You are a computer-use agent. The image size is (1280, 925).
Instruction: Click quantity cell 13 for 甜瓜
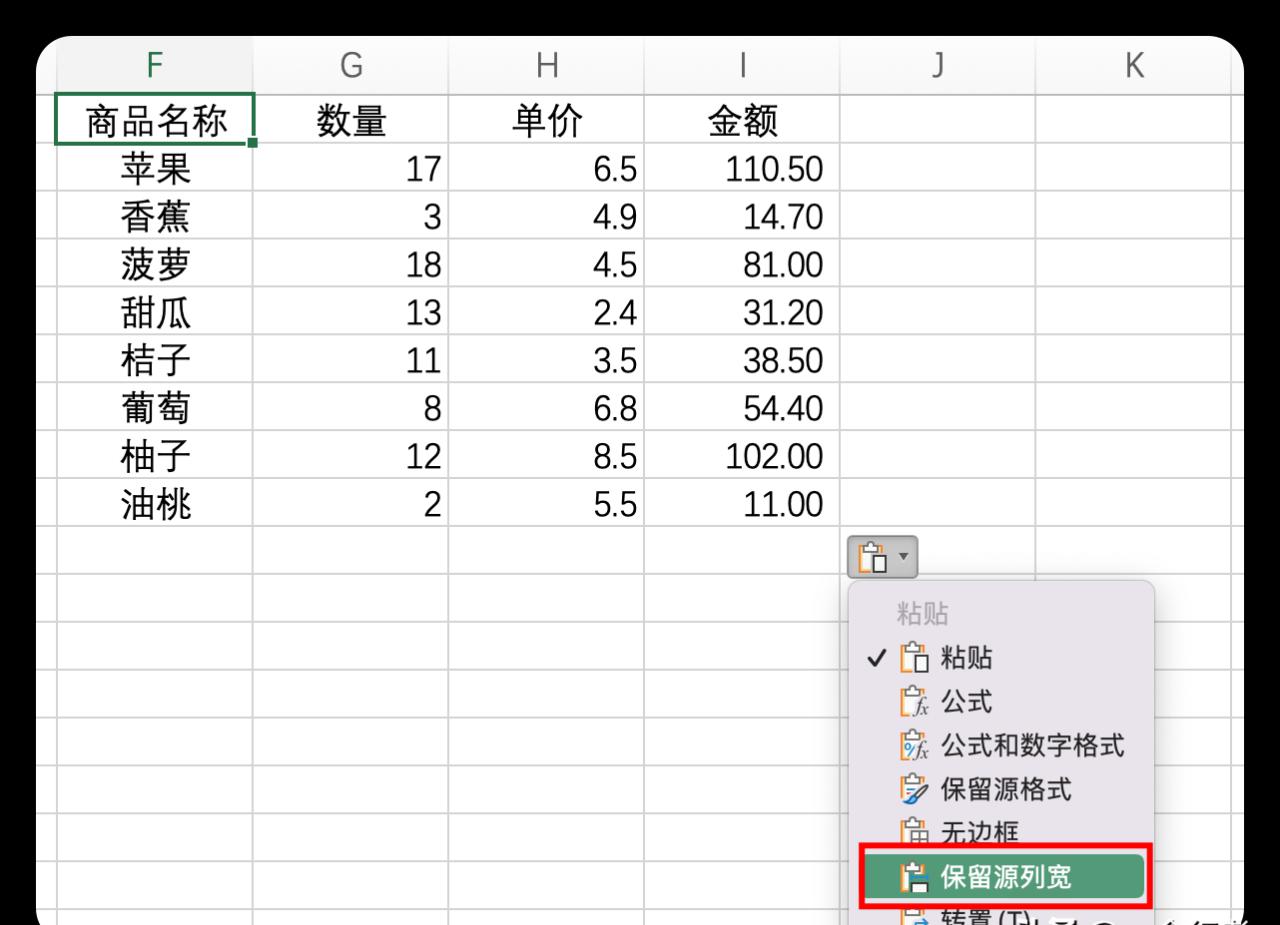[350, 313]
